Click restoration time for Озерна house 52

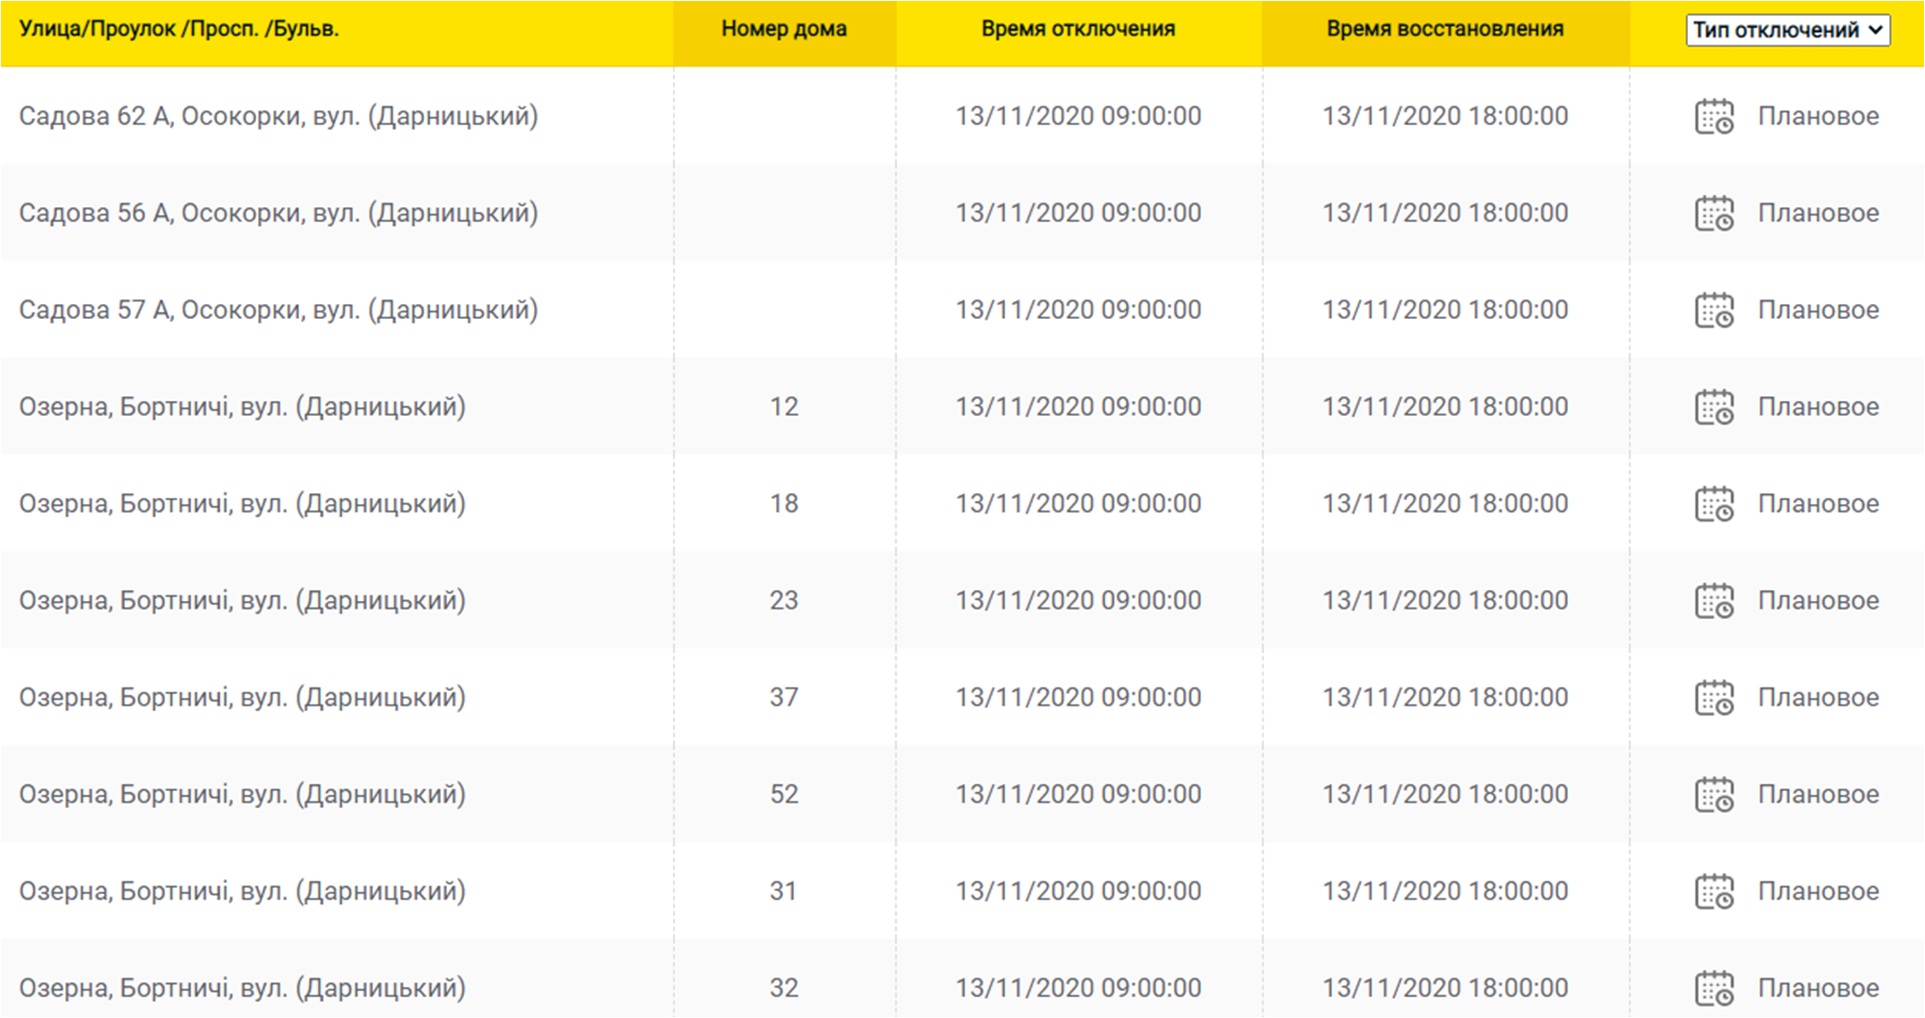1445,794
